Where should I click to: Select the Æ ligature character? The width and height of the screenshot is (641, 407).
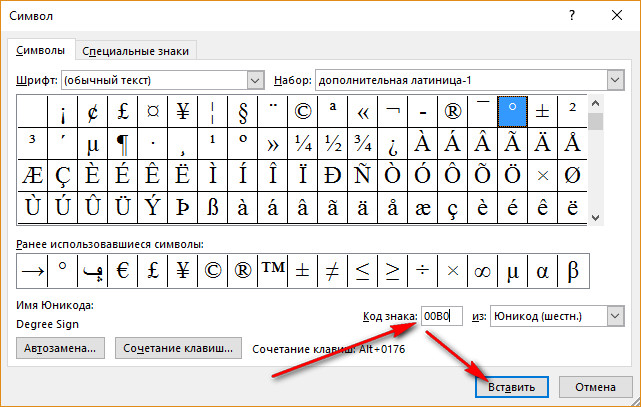coord(33,175)
